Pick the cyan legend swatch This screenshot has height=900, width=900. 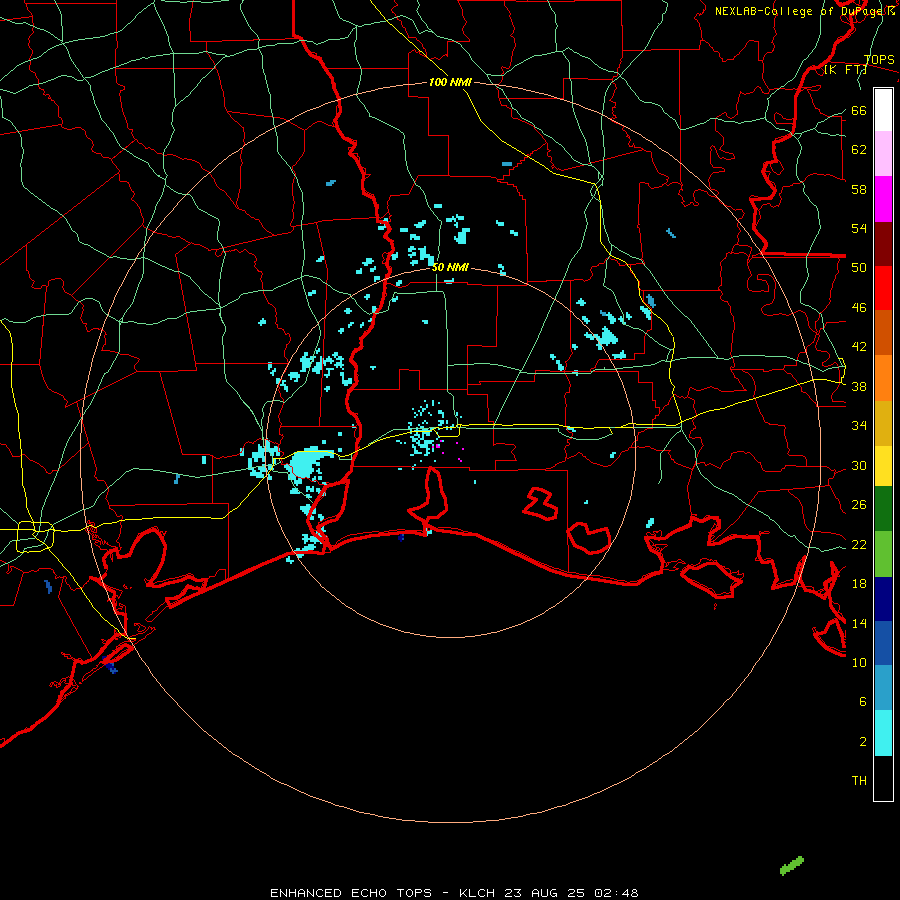(x=883, y=733)
